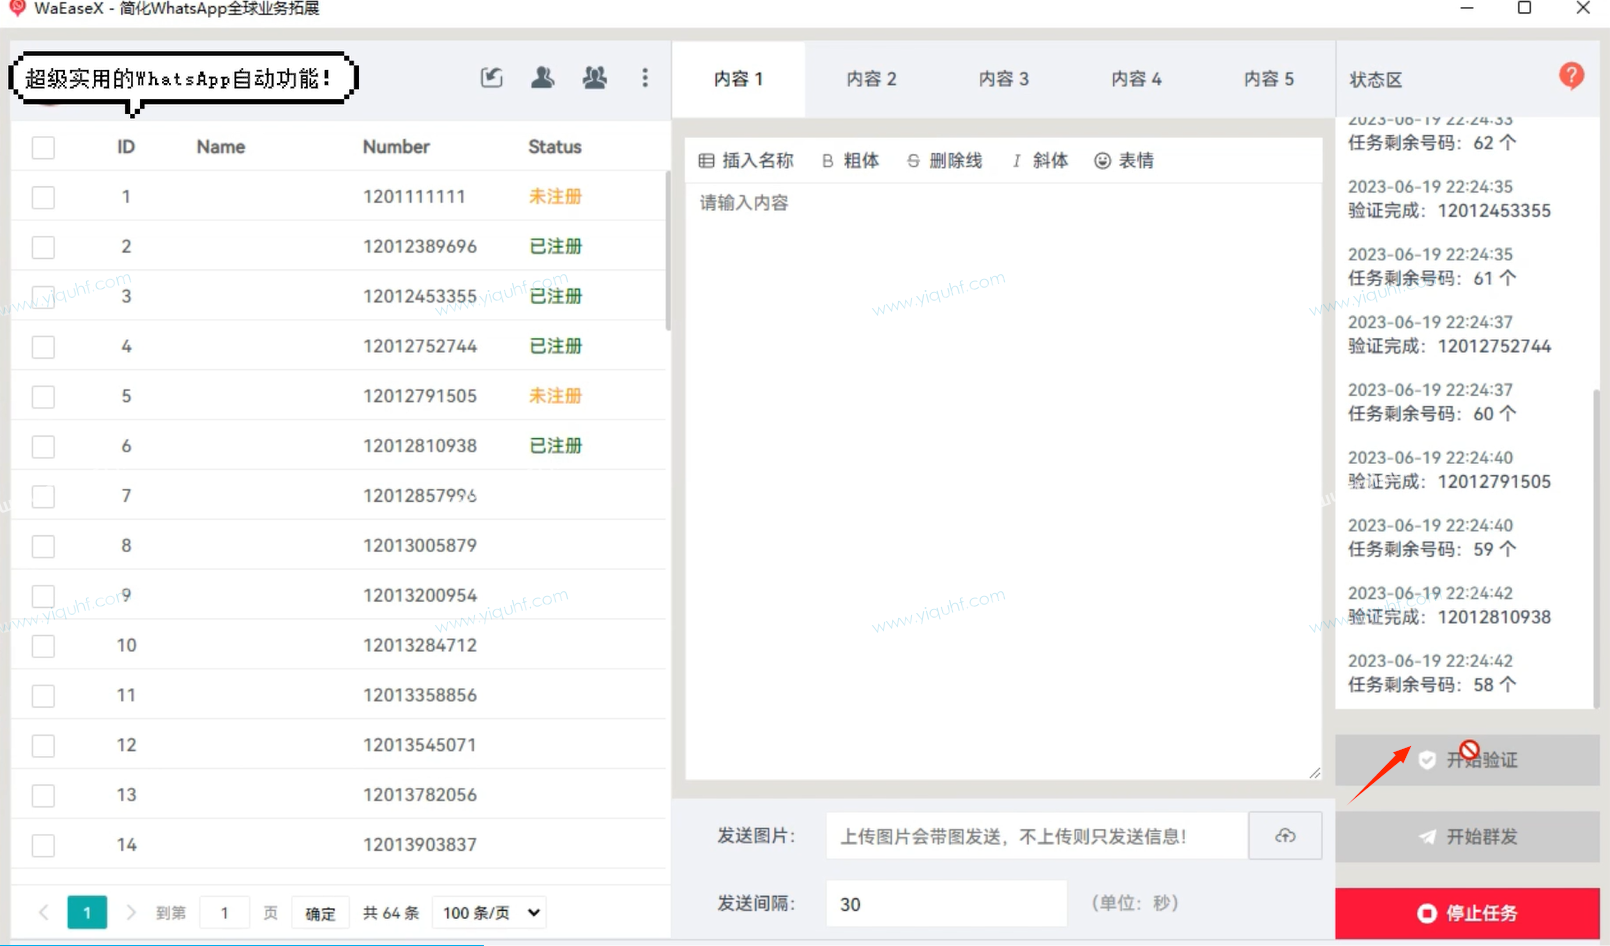Open the three-dot more options menu
Image resolution: width=1610 pixels, height=946 pixels.
pyautogui.click(x=645, y=78)
